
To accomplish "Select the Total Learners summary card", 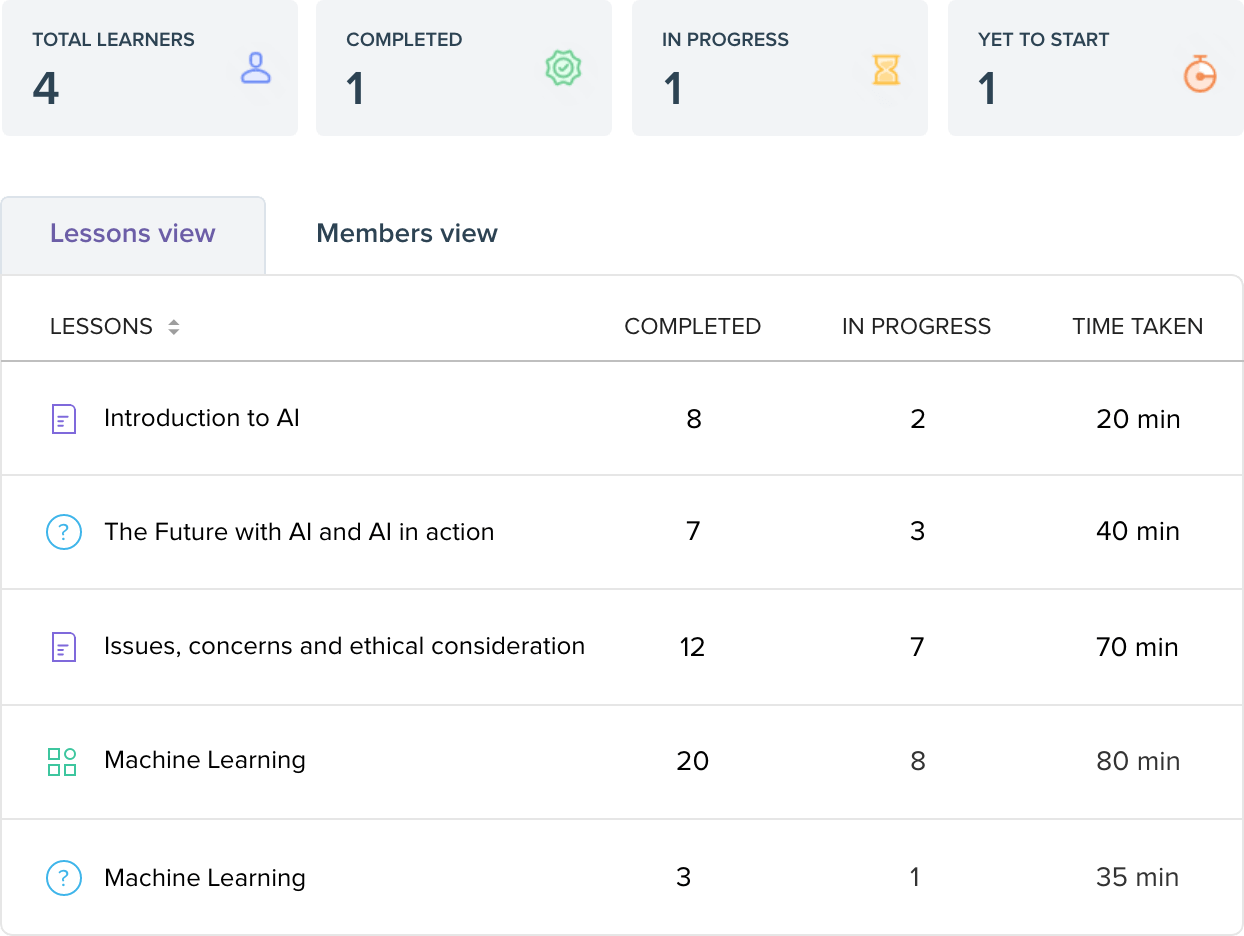I will [x=150, y=68].
